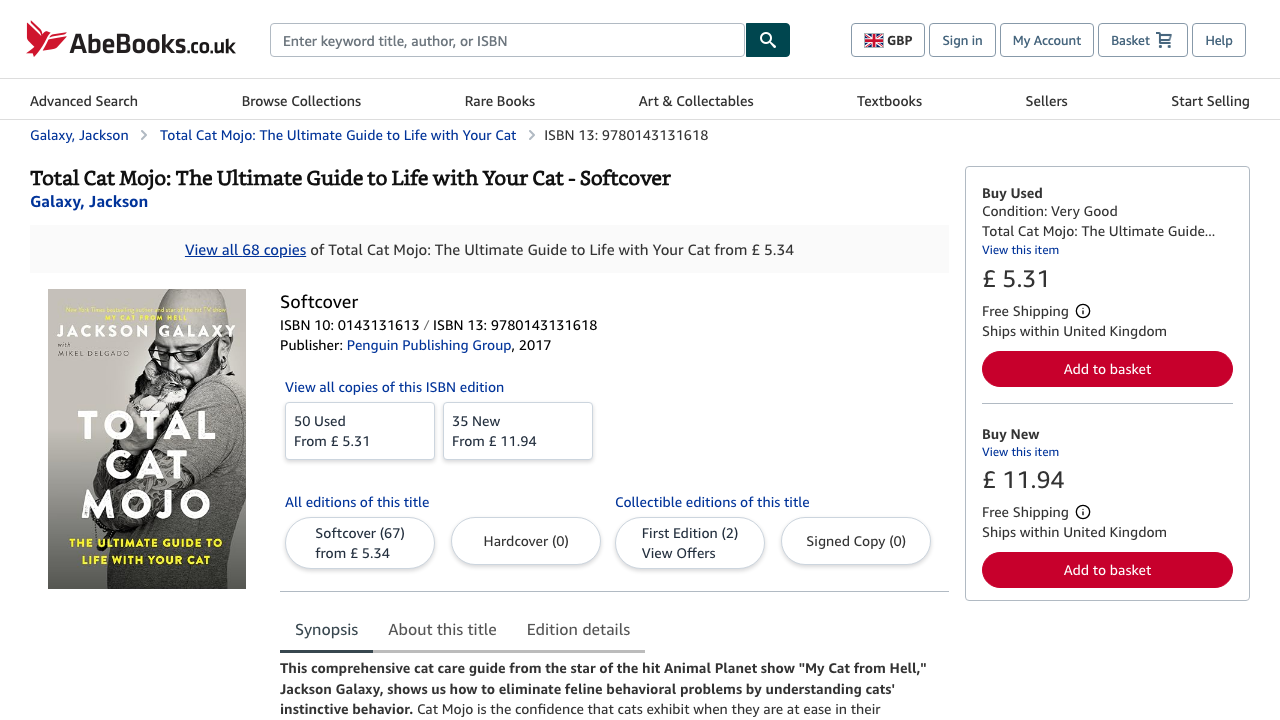Open View all 68 copies link

pos(245,249)
